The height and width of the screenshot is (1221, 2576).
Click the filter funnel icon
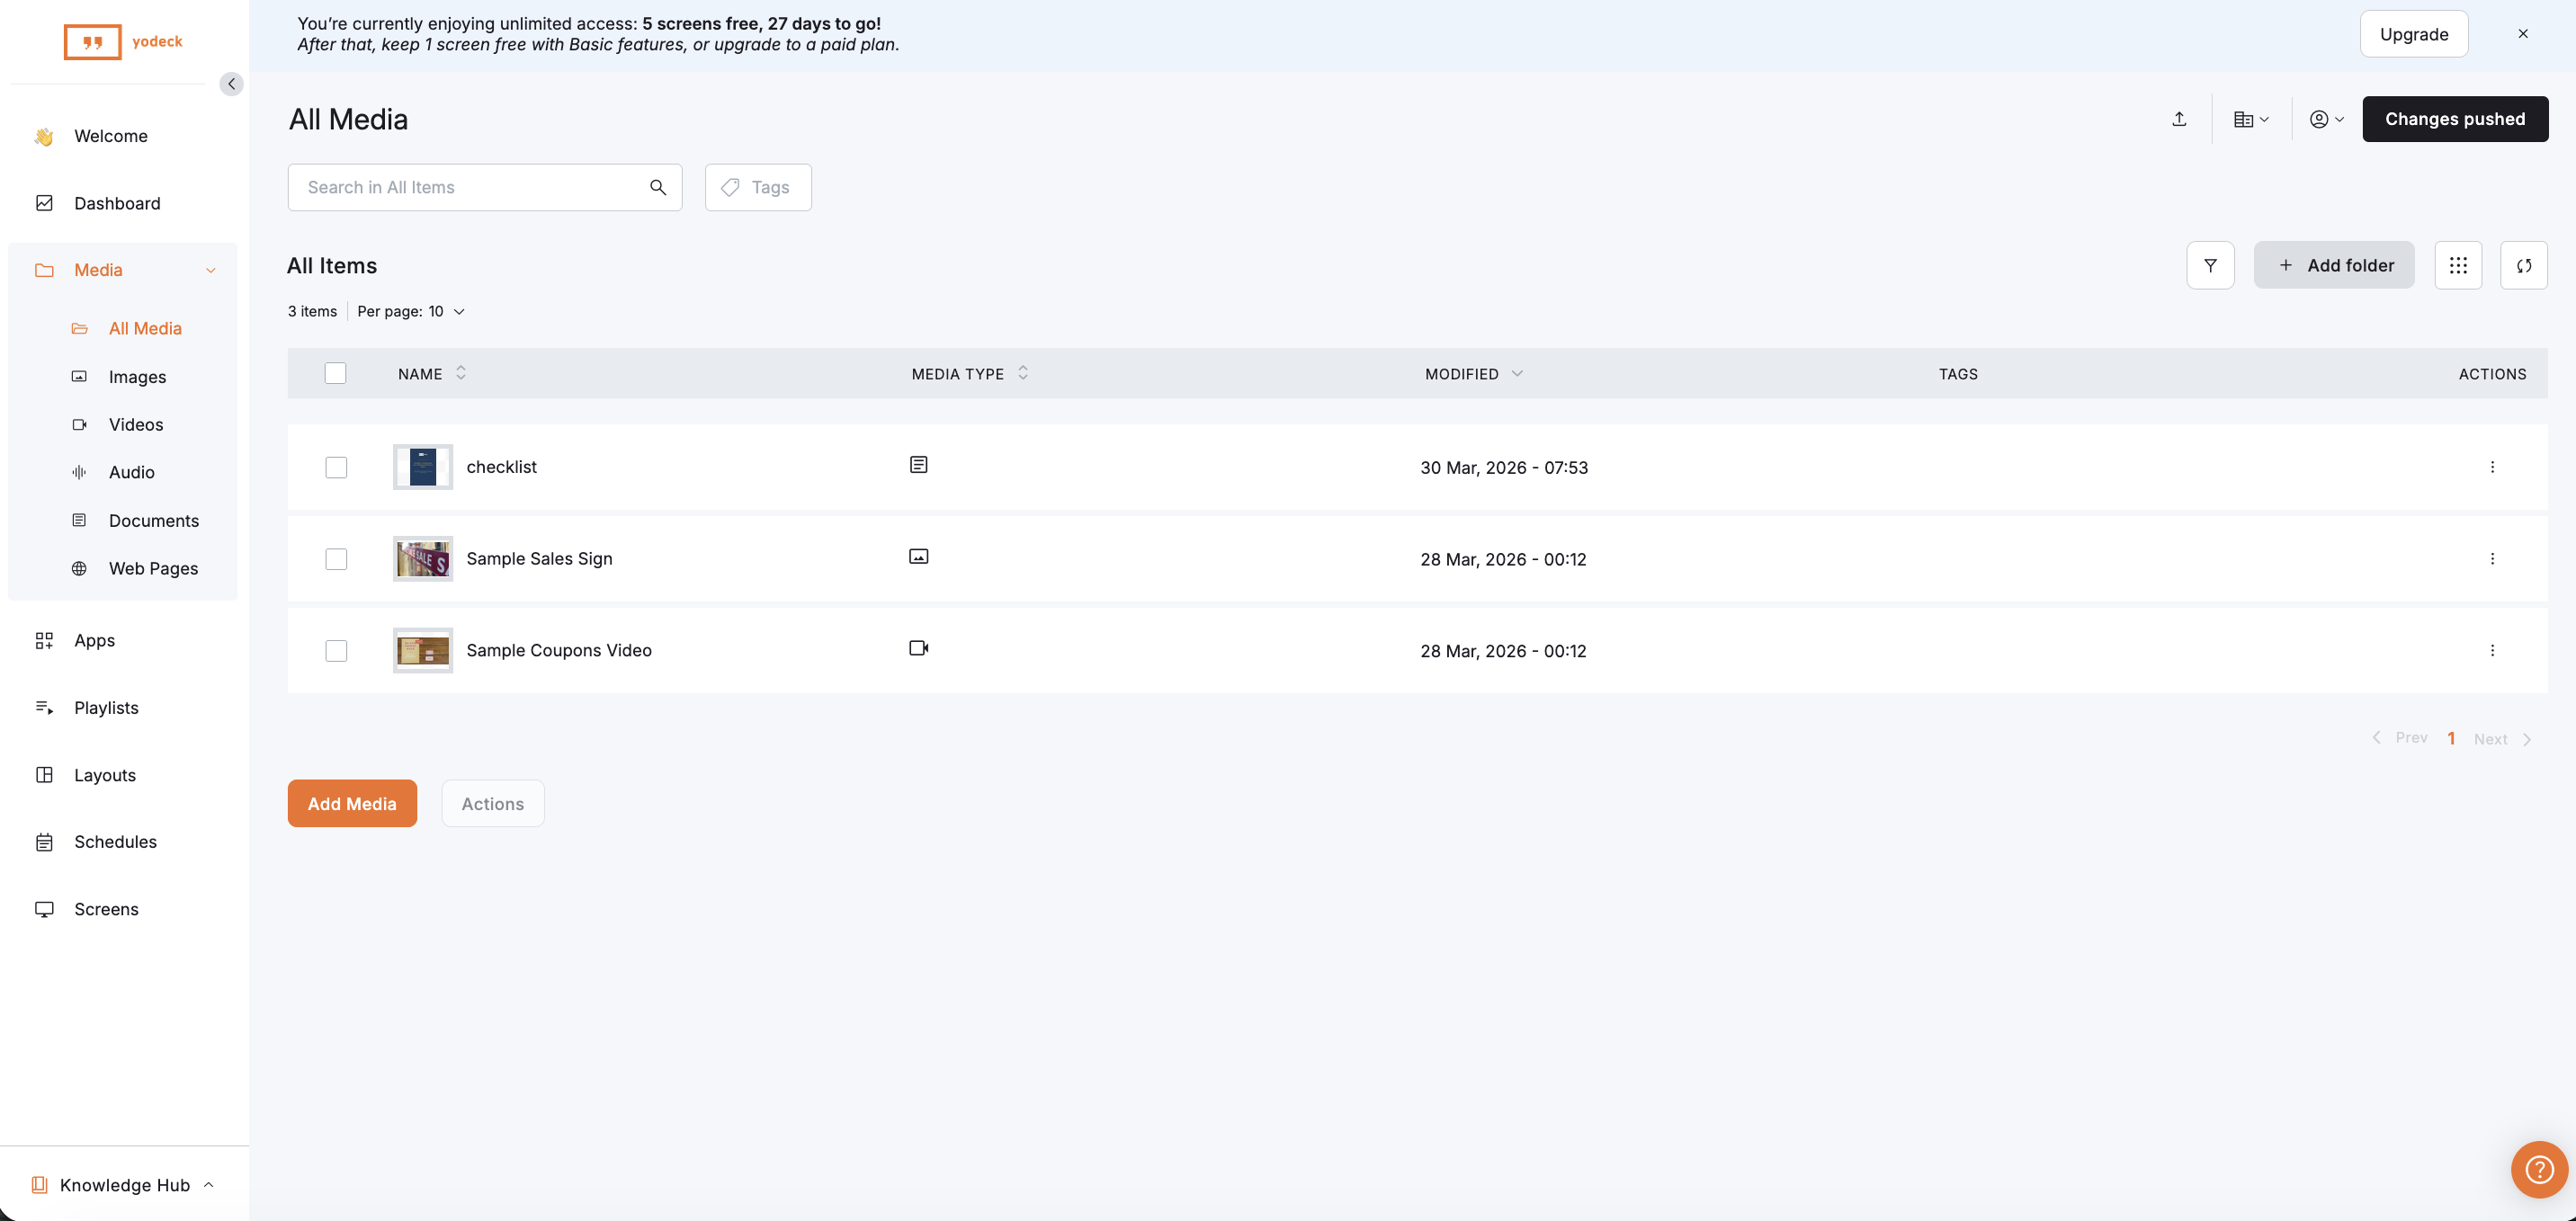pyautogui.click(x=2210, y=265)
